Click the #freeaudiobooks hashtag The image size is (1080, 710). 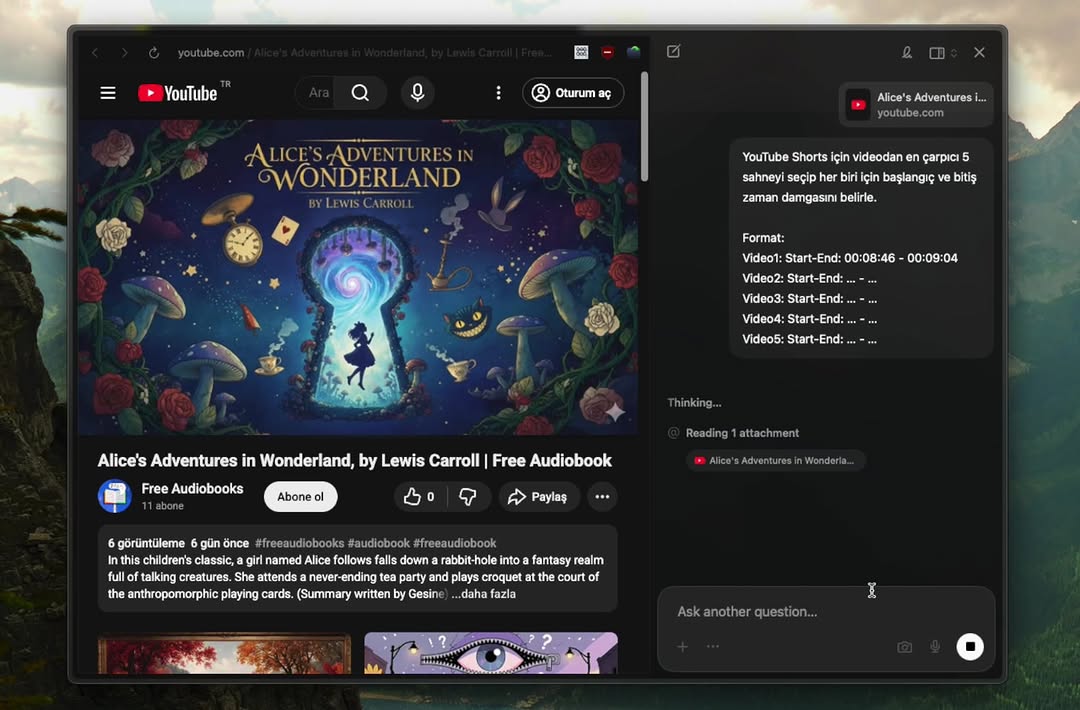coord(299,543)
